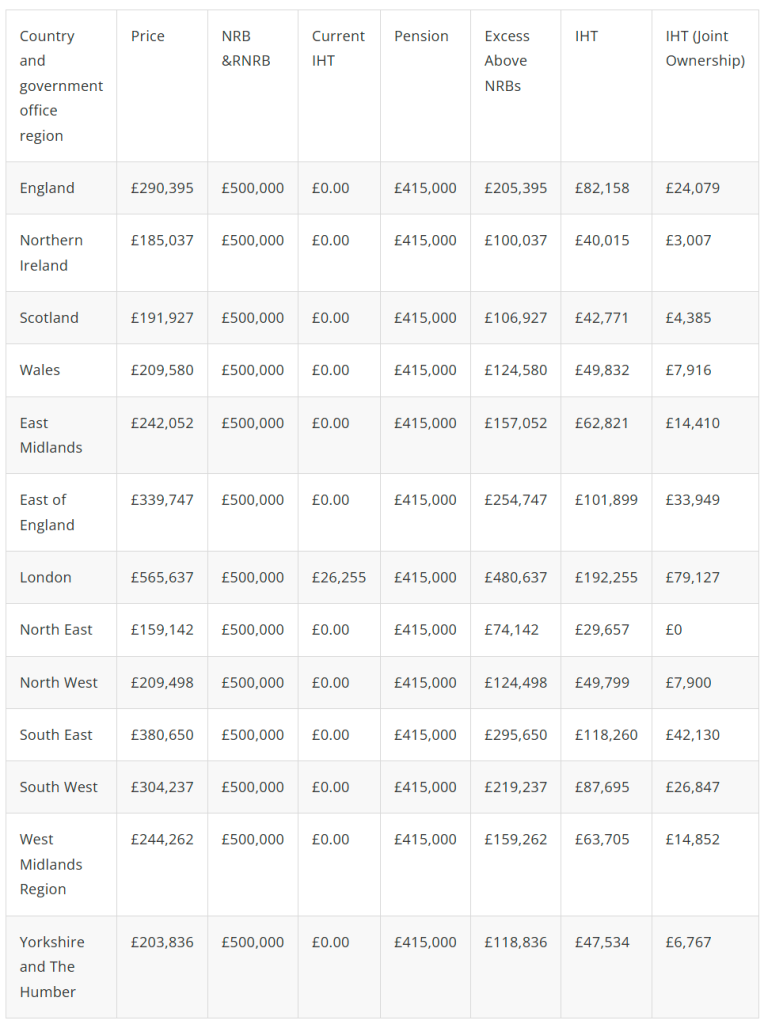The image size is (764, 1024).
Task: Select Yorkshire and The Humber label
Action: (52, 967)
